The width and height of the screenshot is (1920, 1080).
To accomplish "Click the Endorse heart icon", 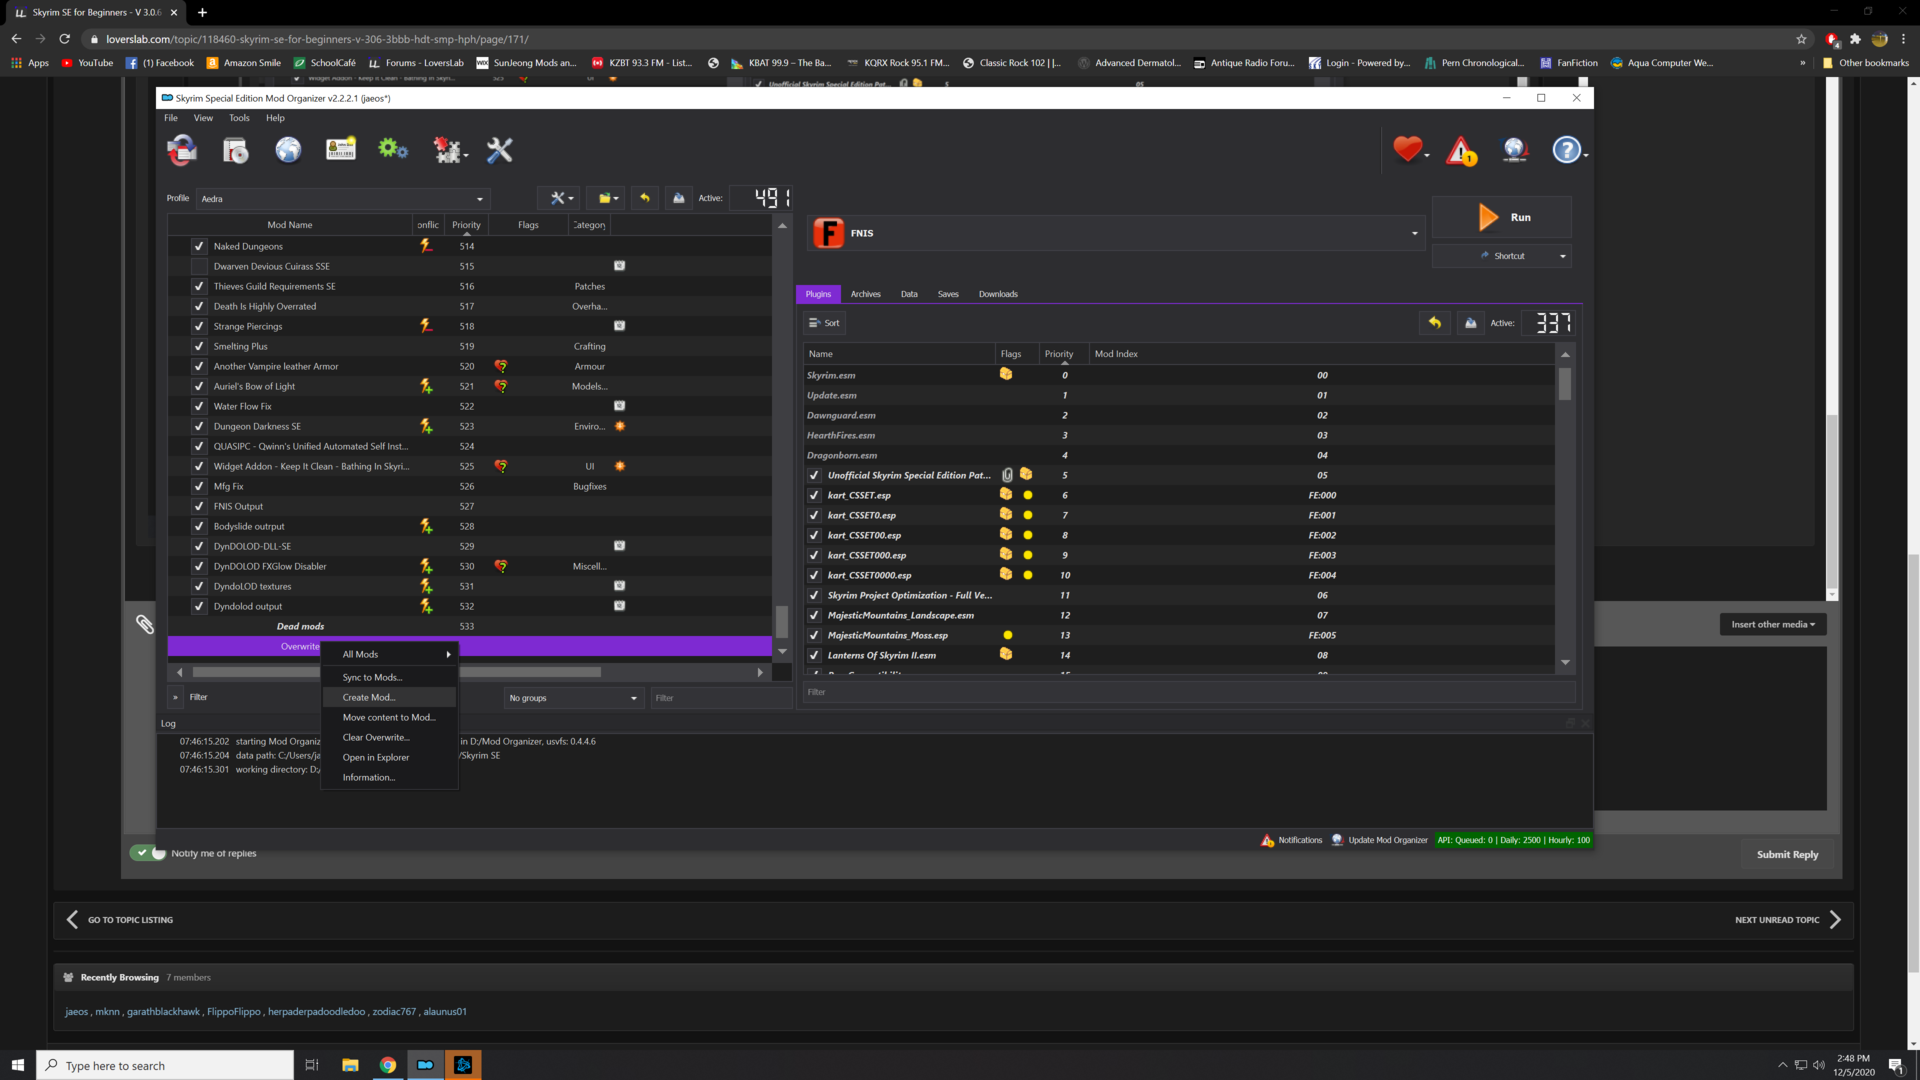I will (x=1408, y=150).
